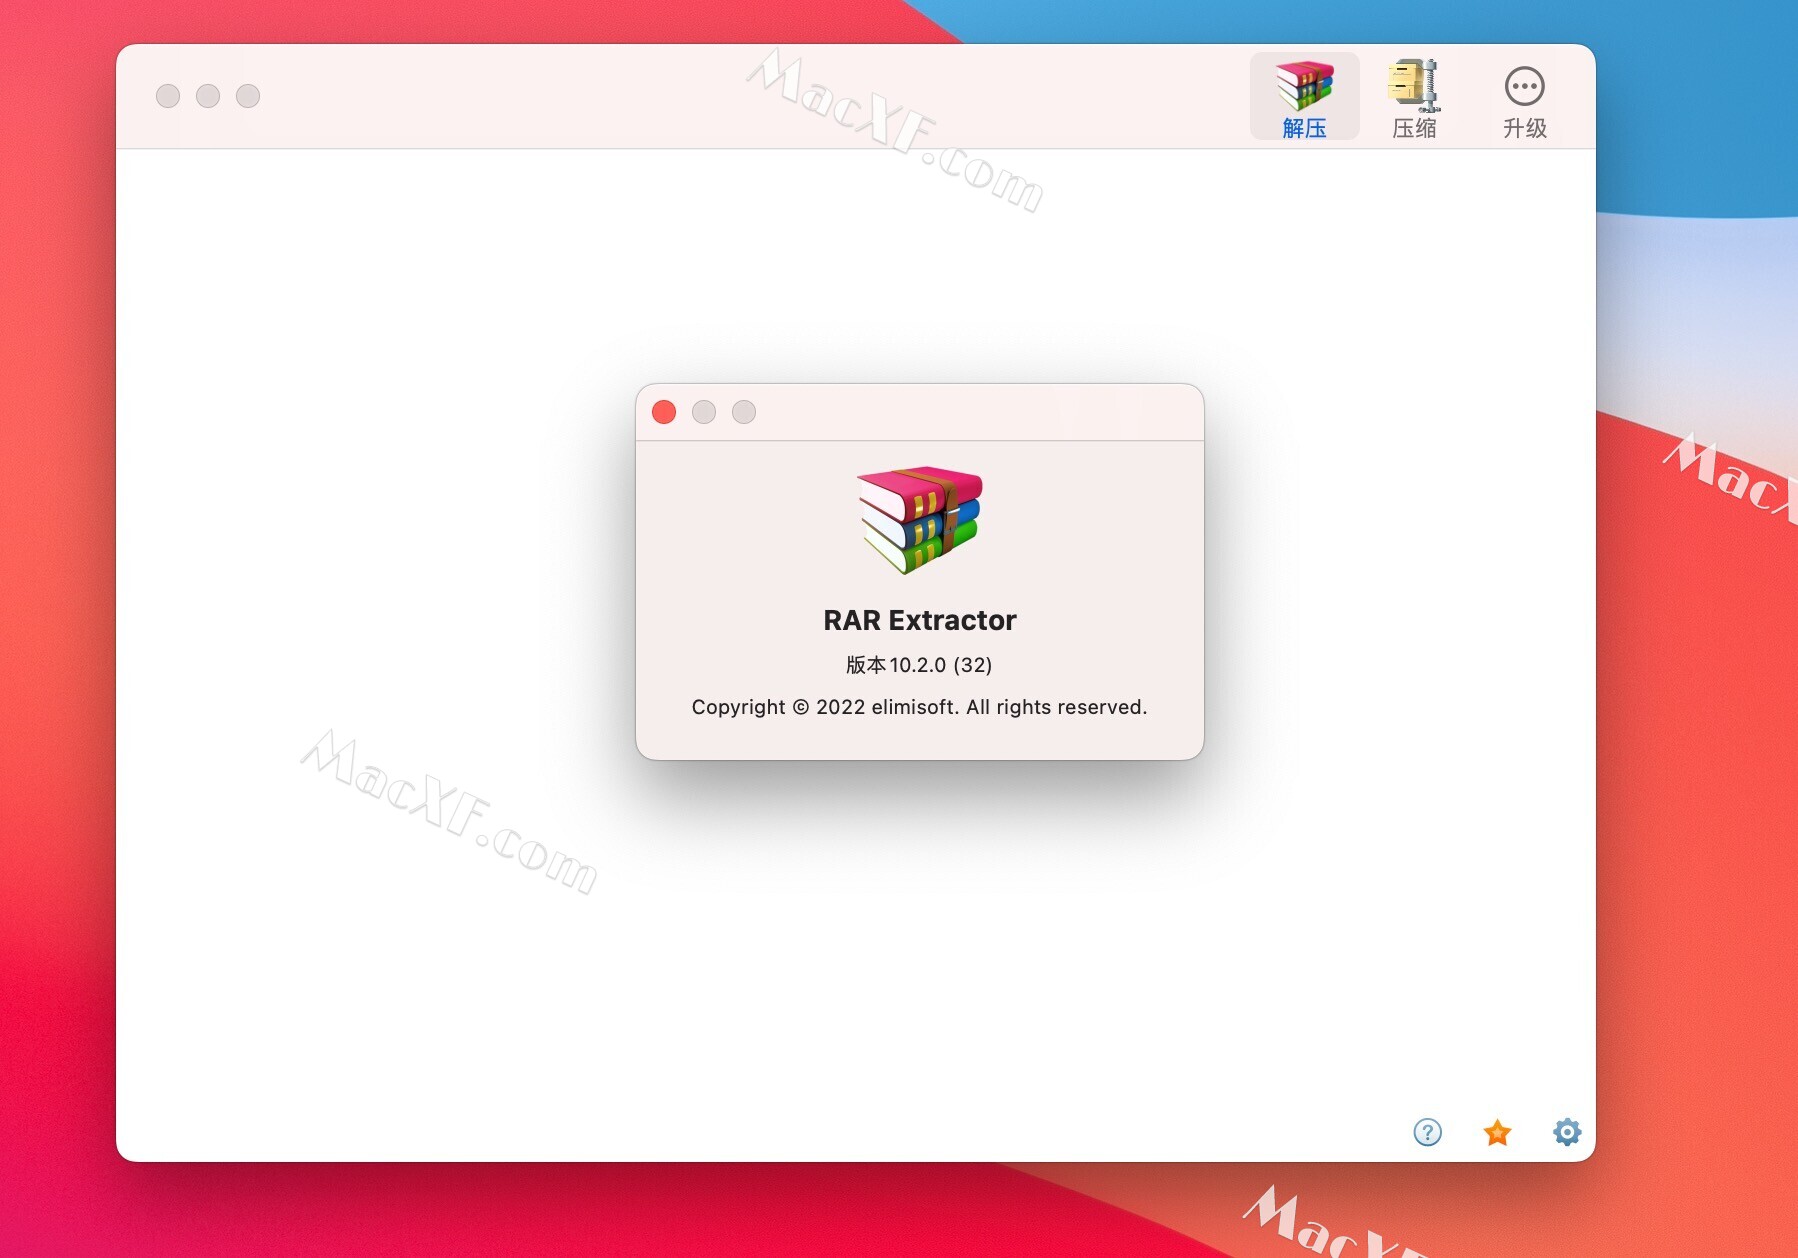Click the rightmost gray button on the About titlebar
The image size is (1798, 1258).
pos(744,412)
